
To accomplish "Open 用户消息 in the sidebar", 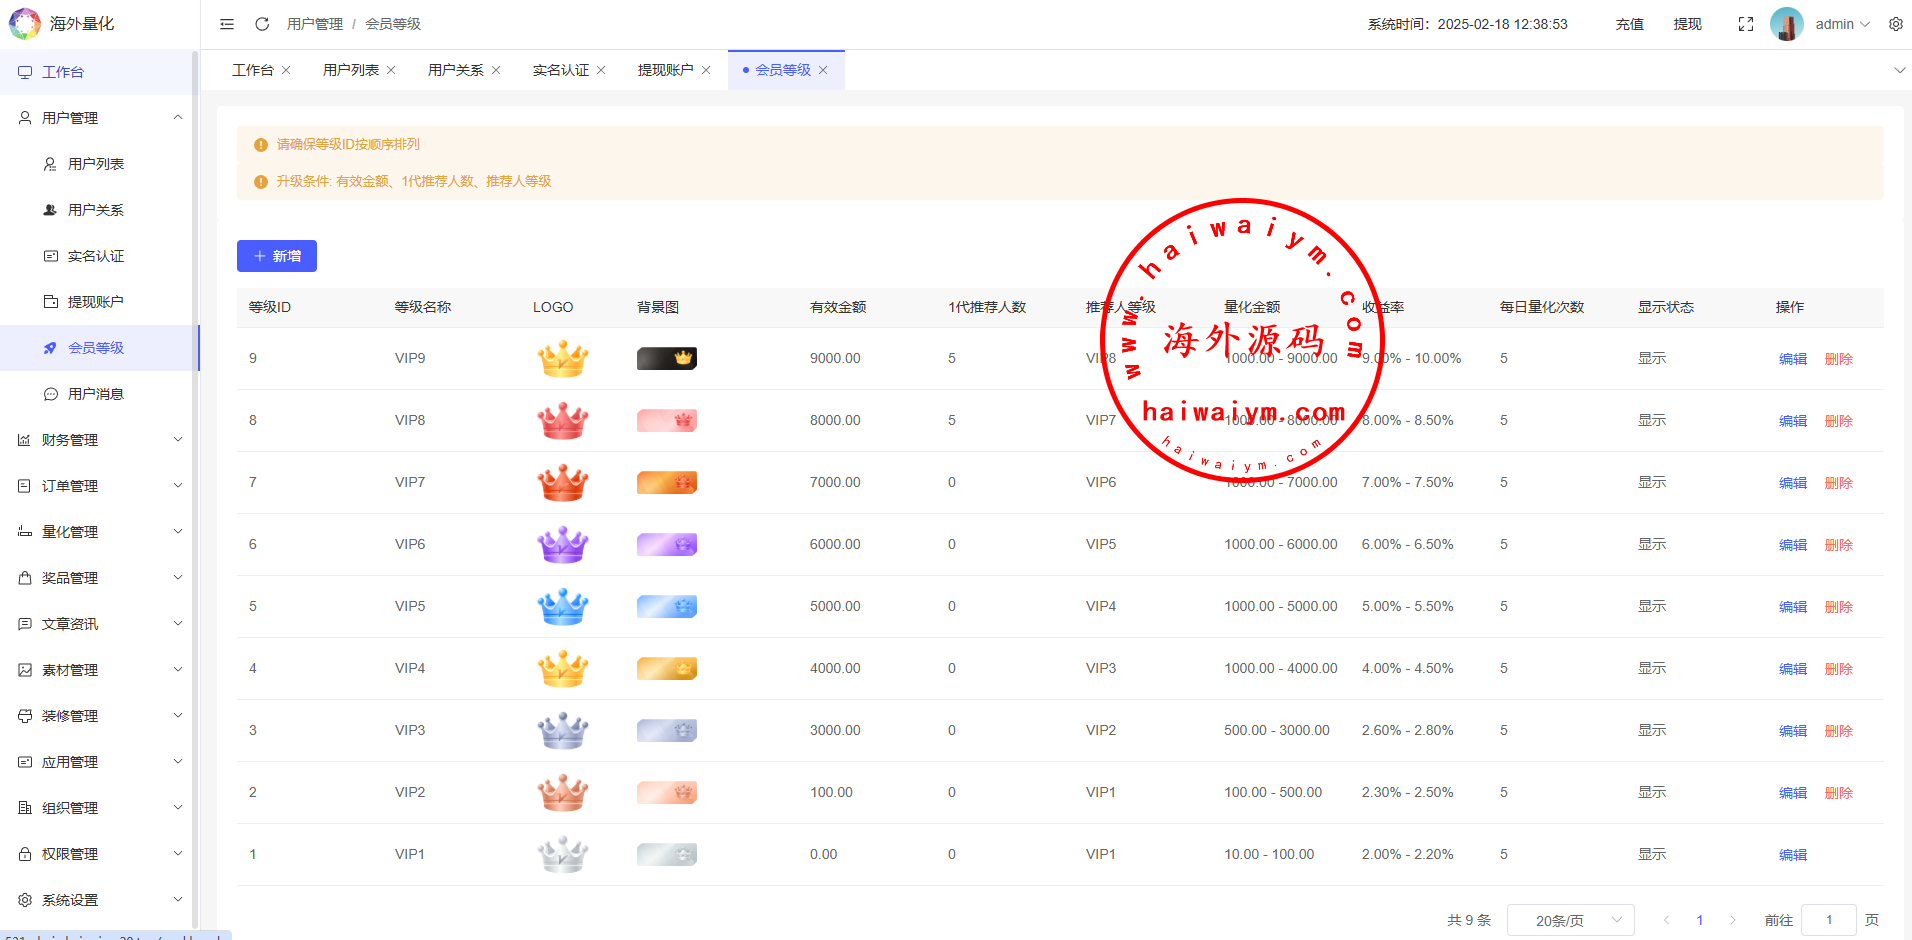I will 96,394.
